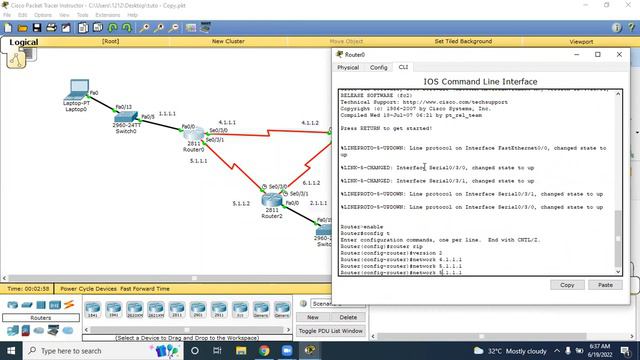Click Set Tiled Background
This screenshot has height=360, width=640.
coord(463,41)
